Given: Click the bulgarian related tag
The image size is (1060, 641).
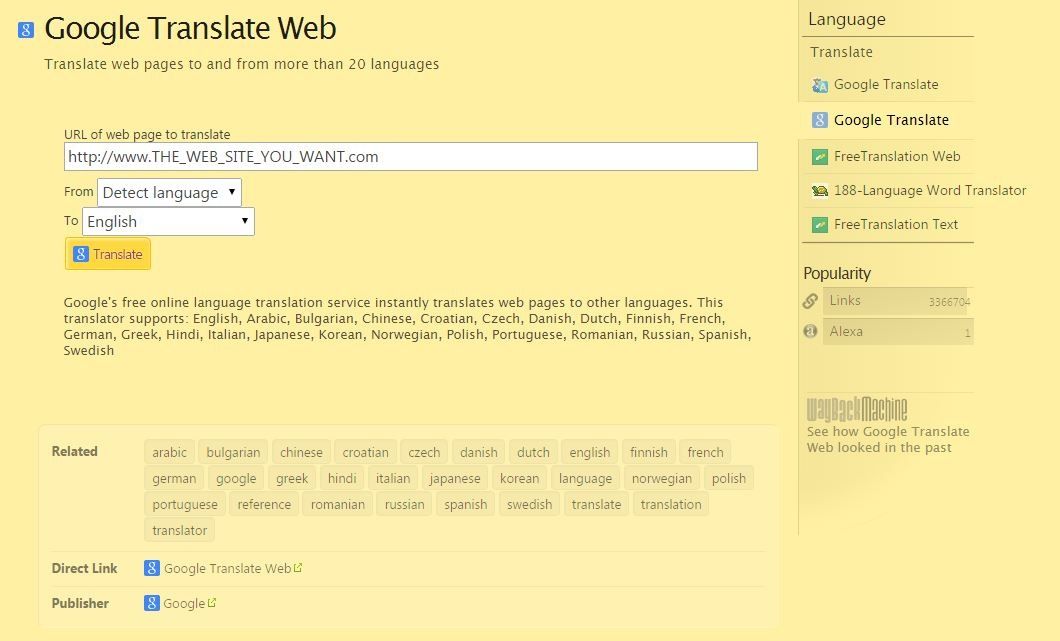Looking at the screenshot, I should click(233, 452).
